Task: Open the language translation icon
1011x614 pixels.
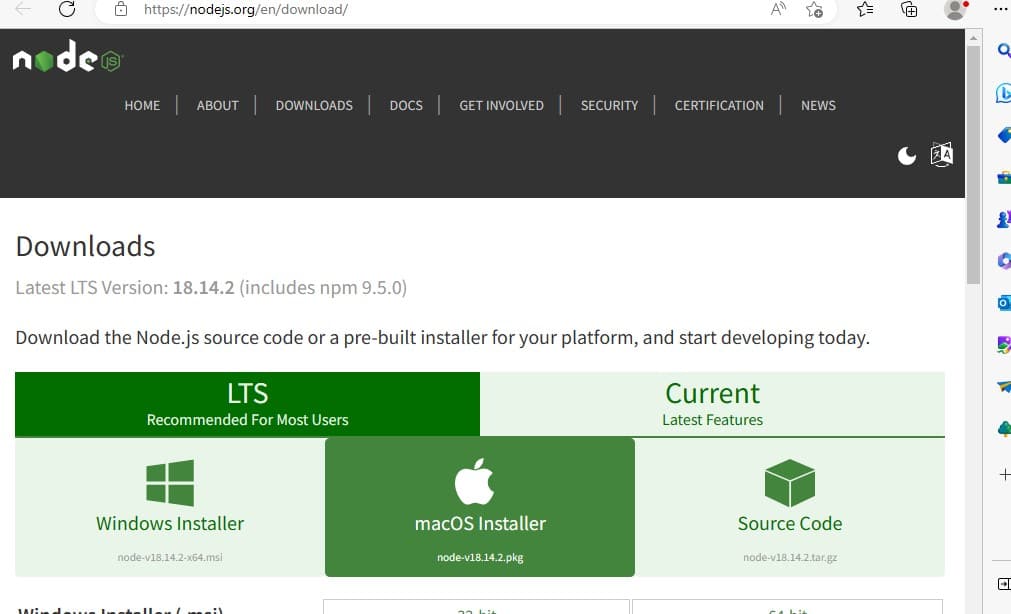Action: (941, 155)
